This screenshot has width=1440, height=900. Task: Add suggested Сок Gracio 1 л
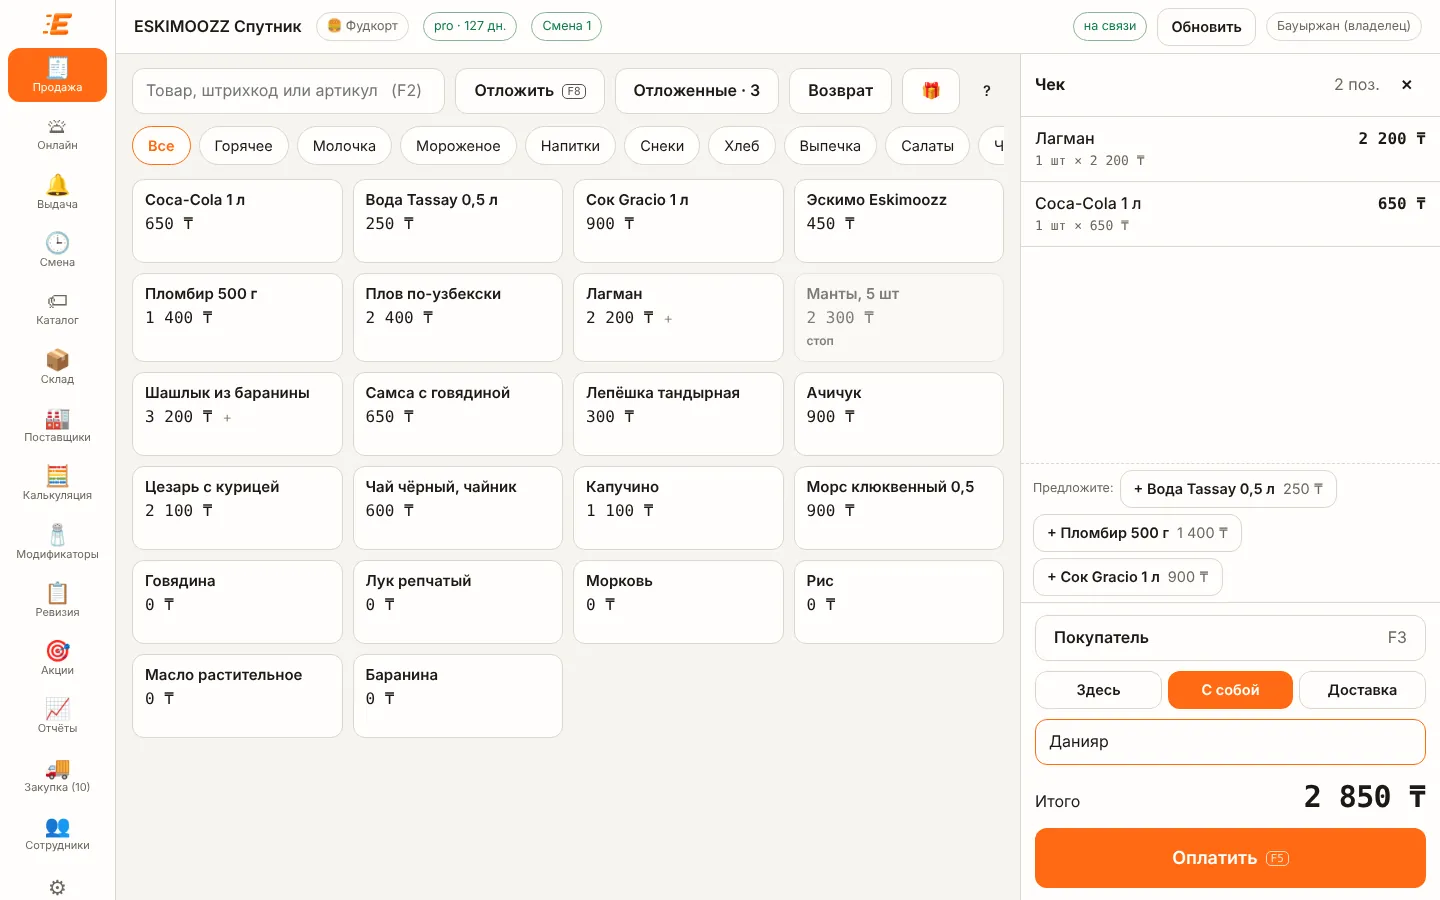(x=1127, y=577)
